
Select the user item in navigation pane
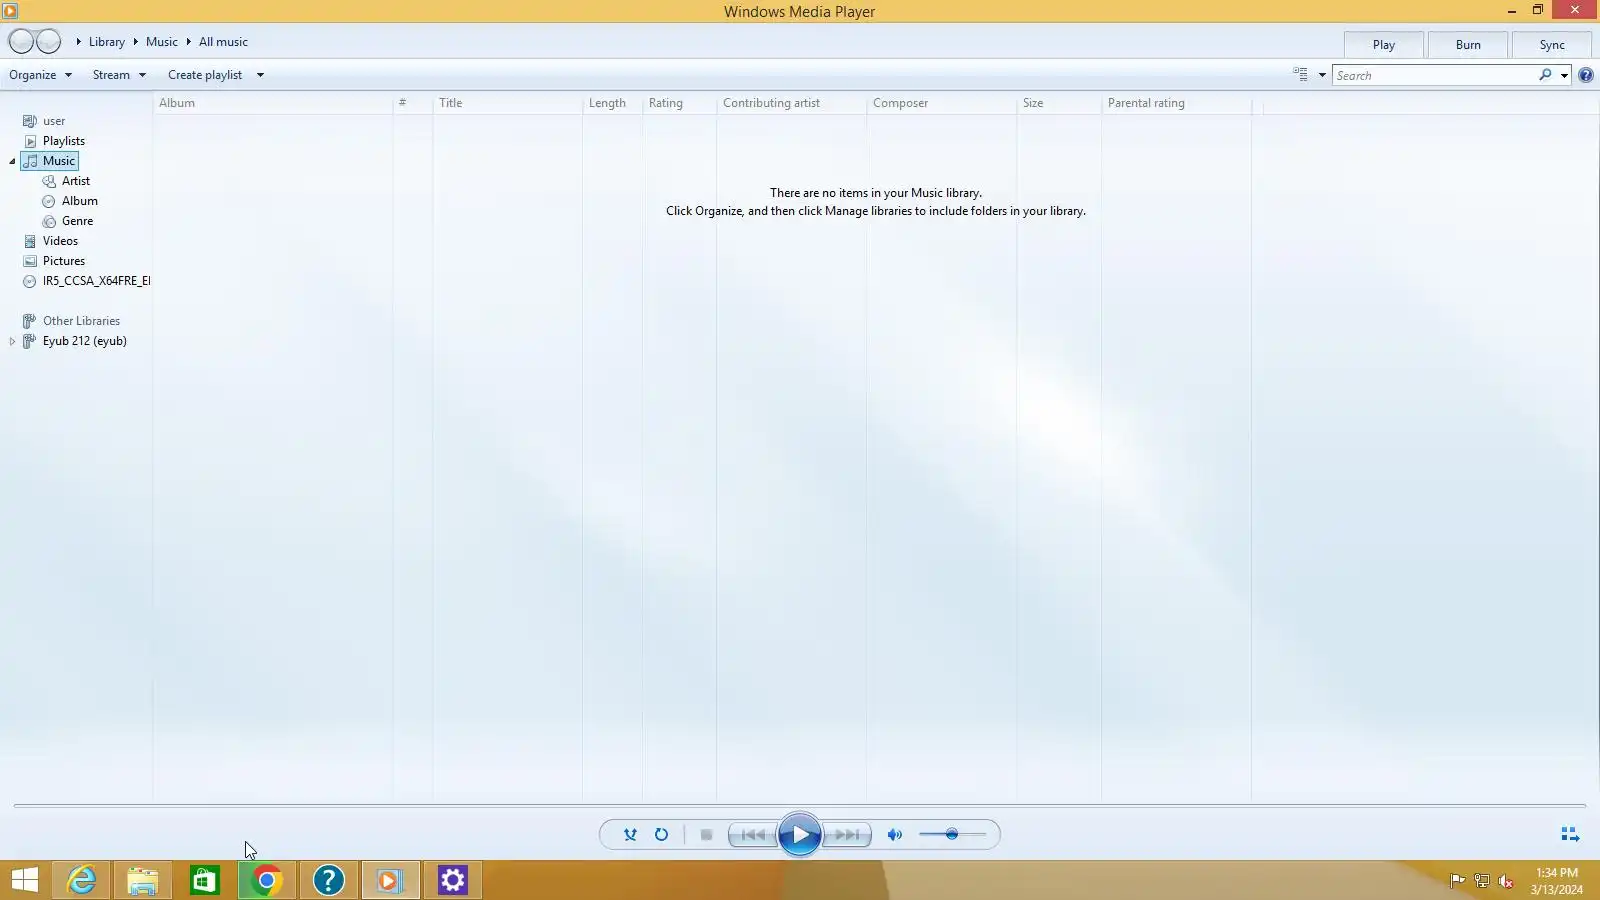(54, 121)
